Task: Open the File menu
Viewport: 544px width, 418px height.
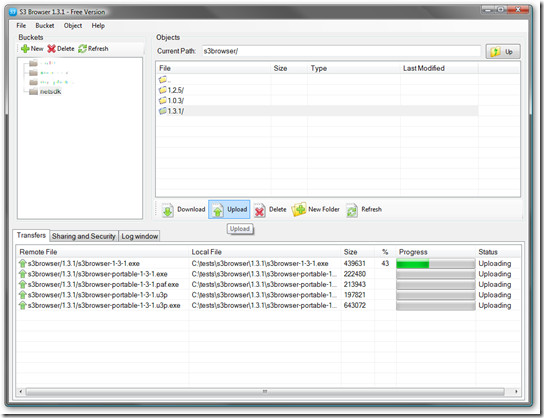Action: coord(21,26)
